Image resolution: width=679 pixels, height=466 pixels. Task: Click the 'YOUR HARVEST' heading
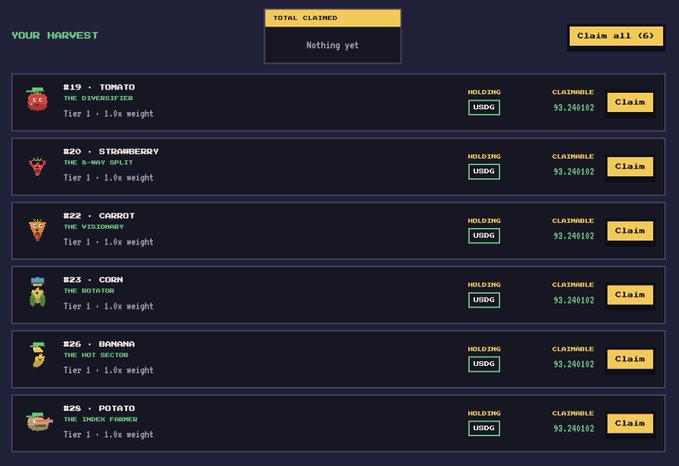55,36
